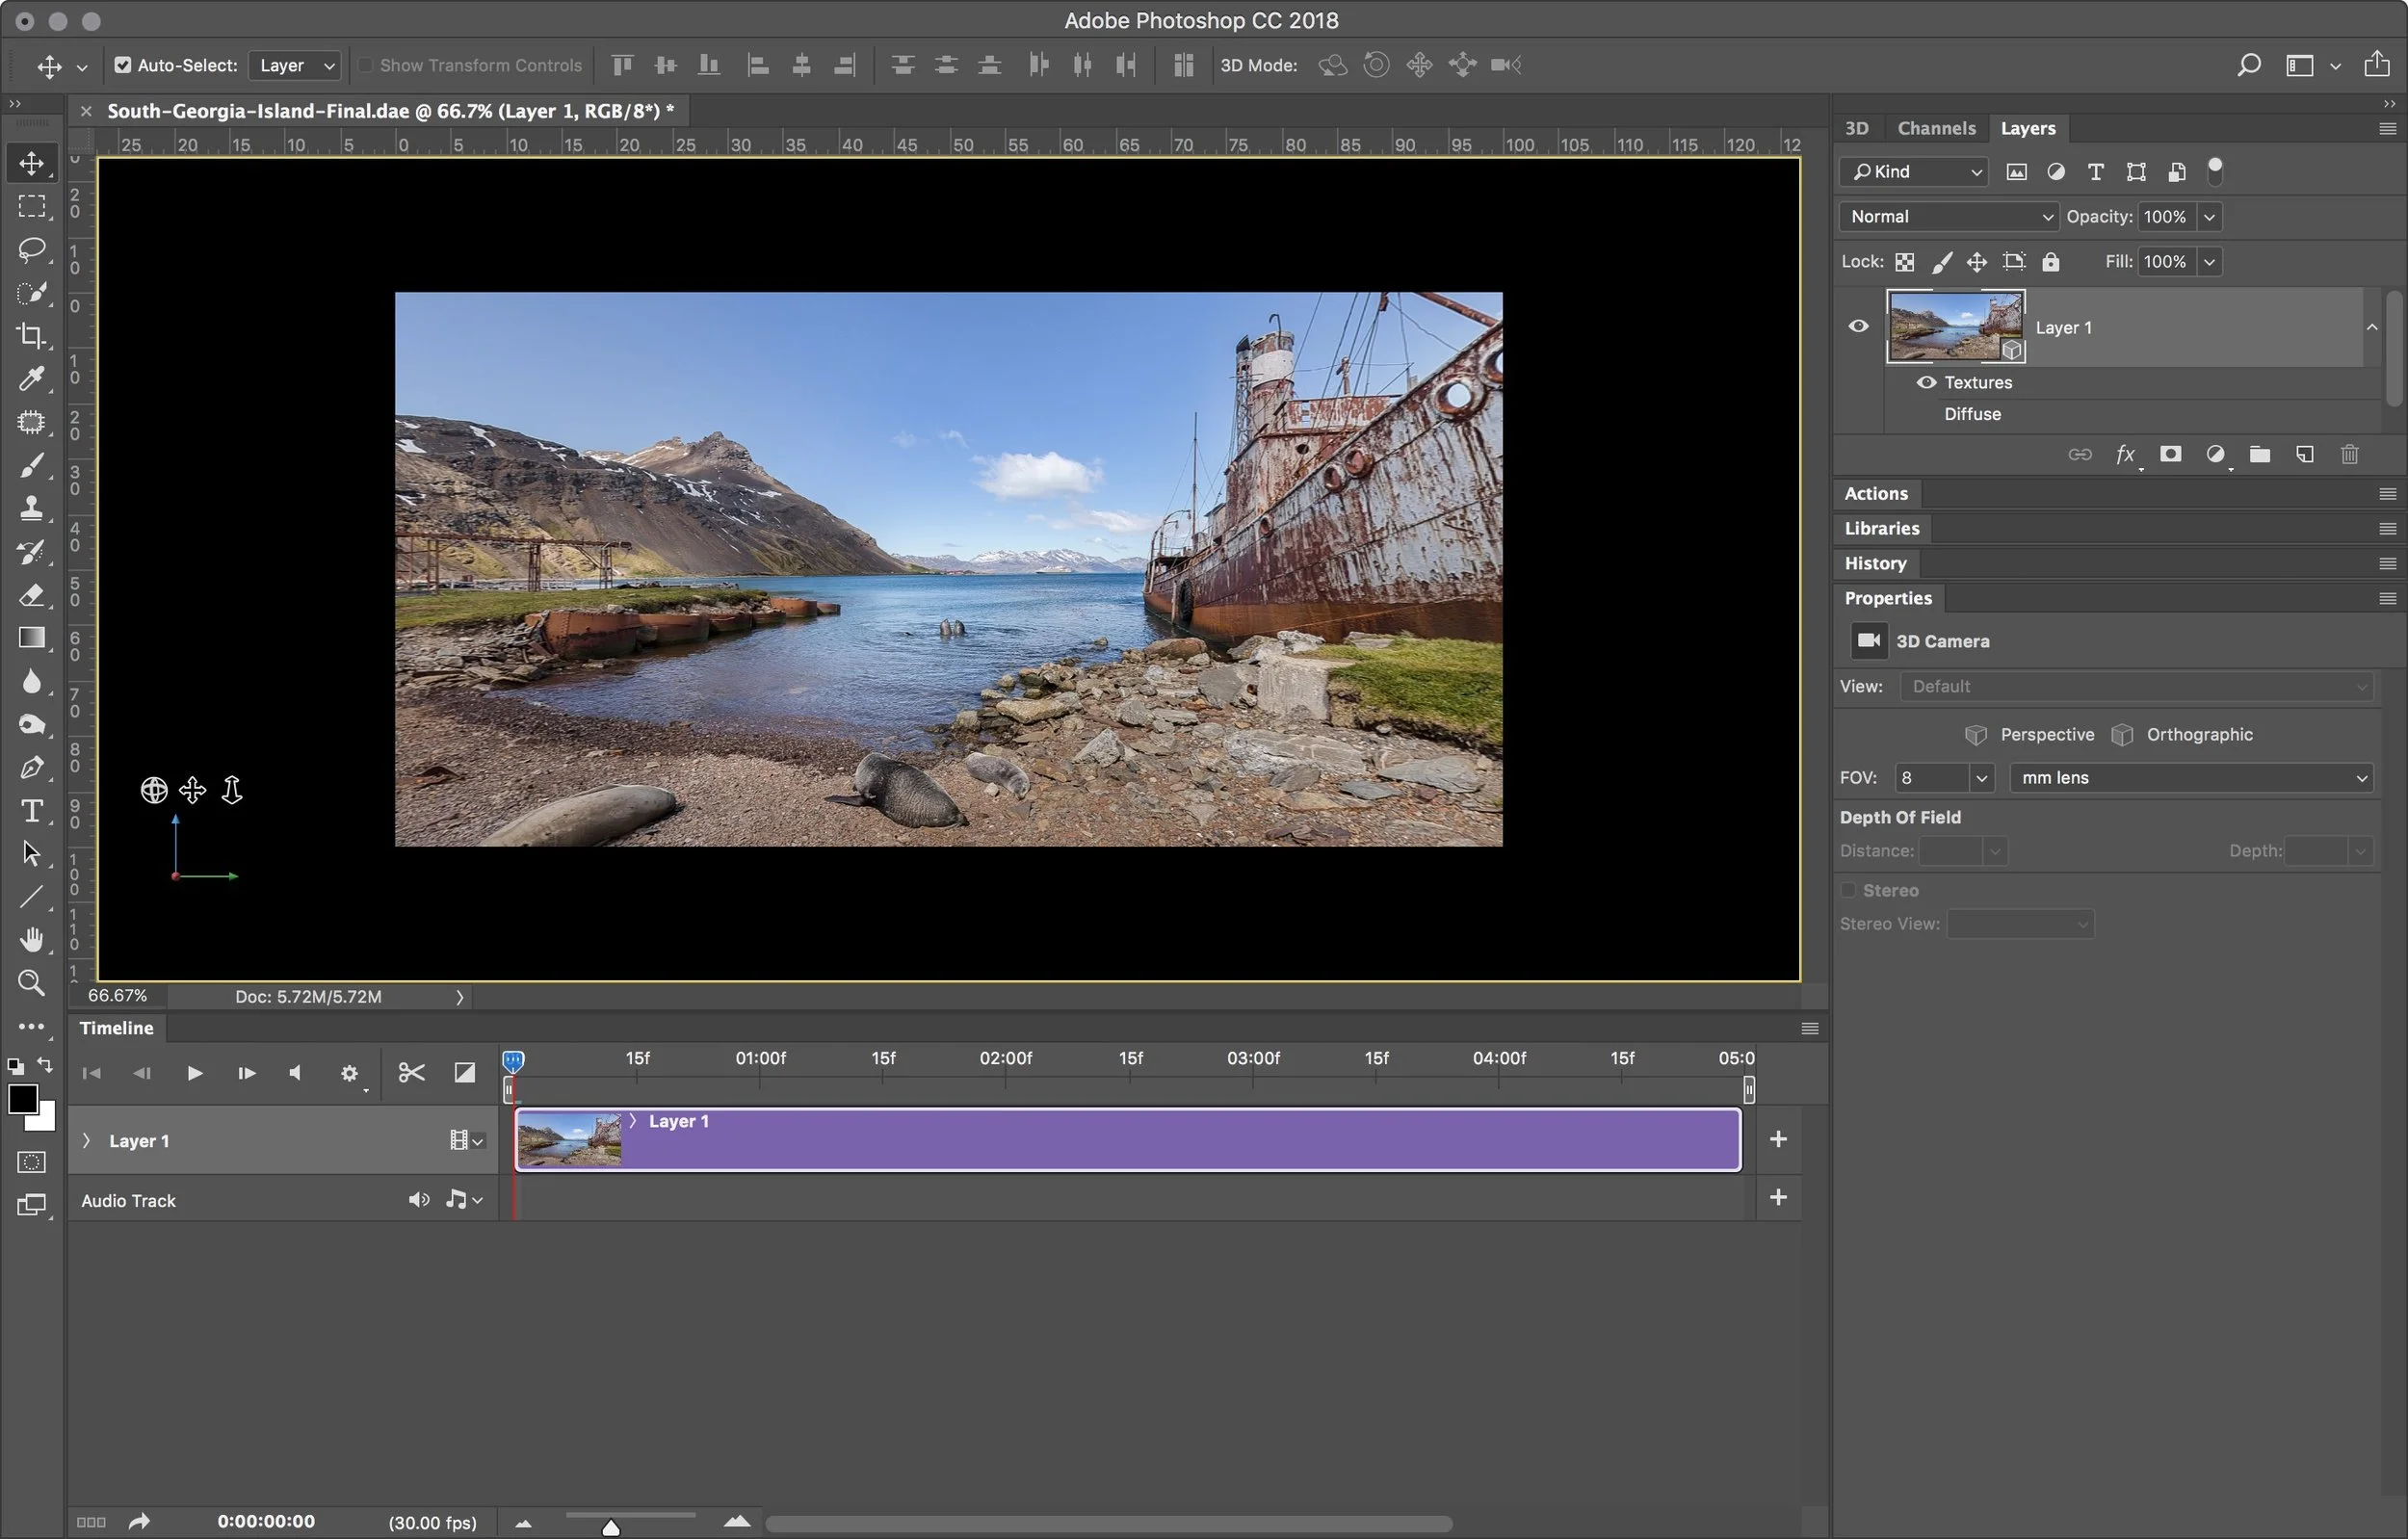Open the 3D panel tab

coord(1856,128)
